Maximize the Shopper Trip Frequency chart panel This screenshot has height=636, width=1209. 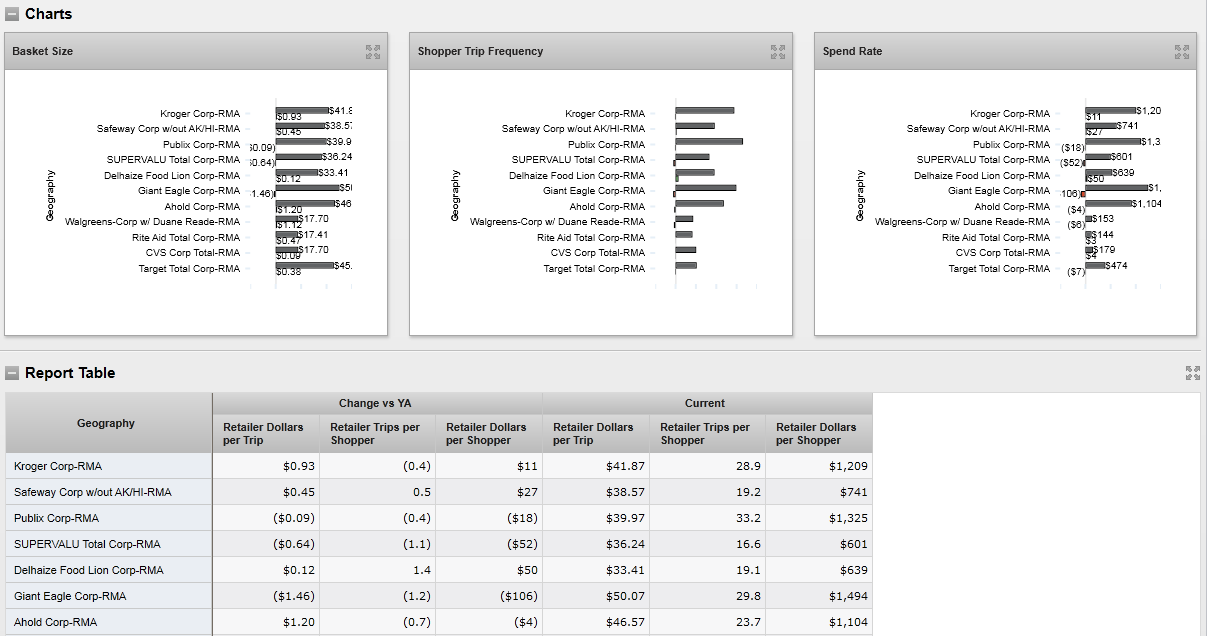(778, 51)
